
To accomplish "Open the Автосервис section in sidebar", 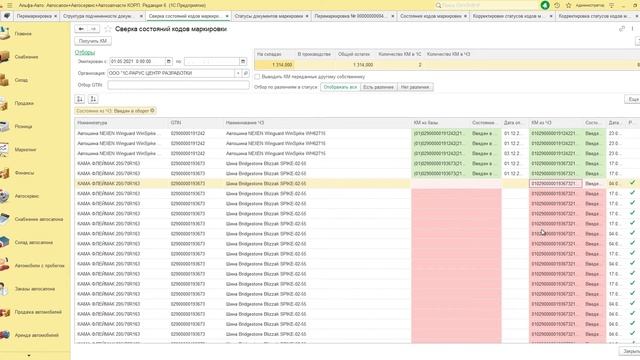I will point(27,196).
